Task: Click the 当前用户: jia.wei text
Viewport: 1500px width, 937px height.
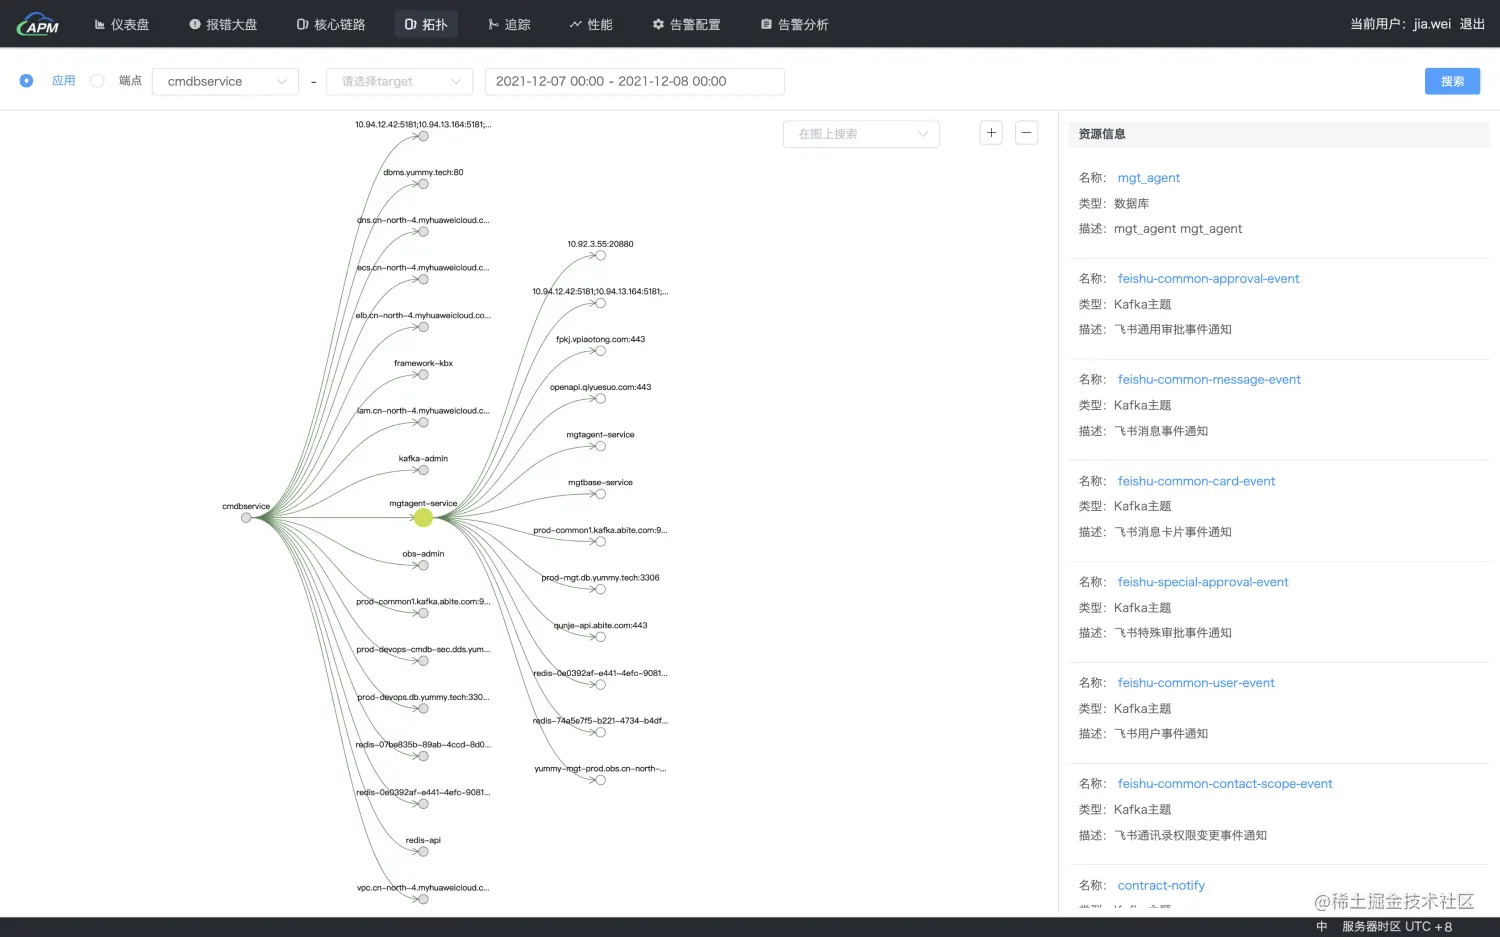Action: [1400, 24]
